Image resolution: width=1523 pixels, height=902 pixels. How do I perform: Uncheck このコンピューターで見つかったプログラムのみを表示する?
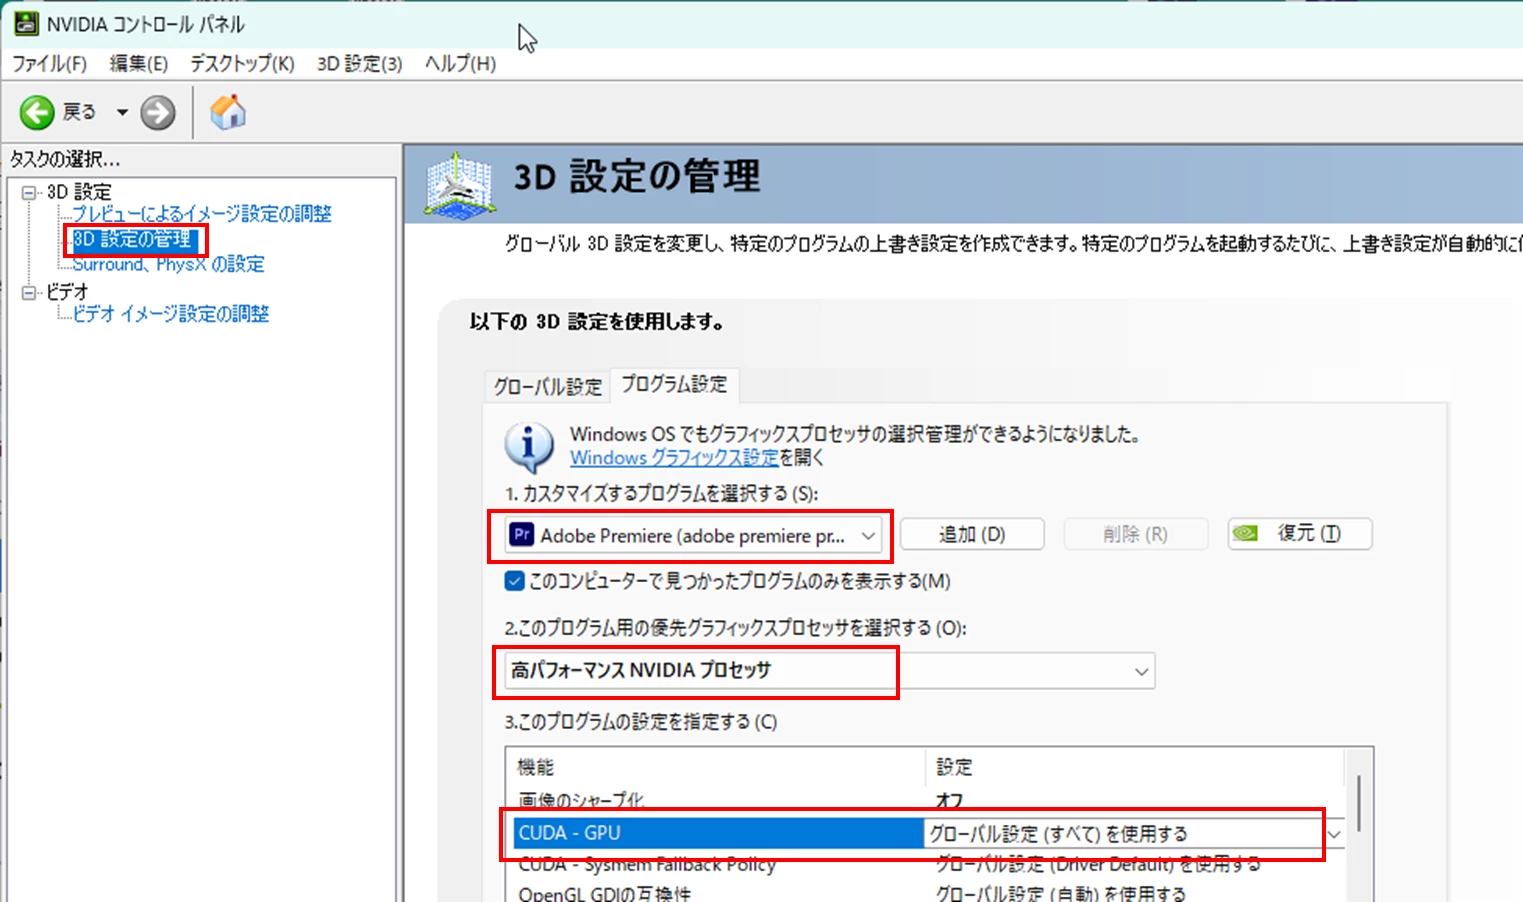pyautogui.click(x=515, y=581)
